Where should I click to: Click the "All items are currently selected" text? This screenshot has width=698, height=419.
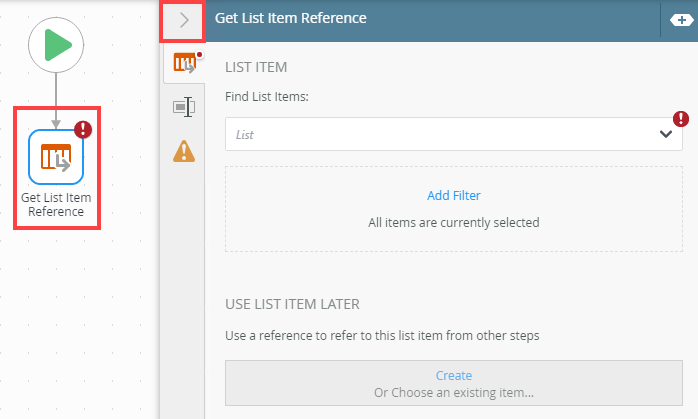point(454,222)
